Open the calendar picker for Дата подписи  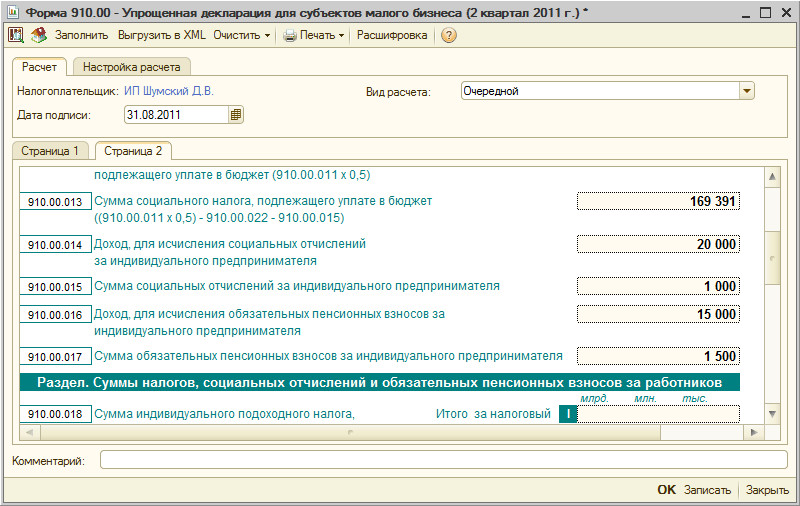pyautogui.click(x=236, y=115)
